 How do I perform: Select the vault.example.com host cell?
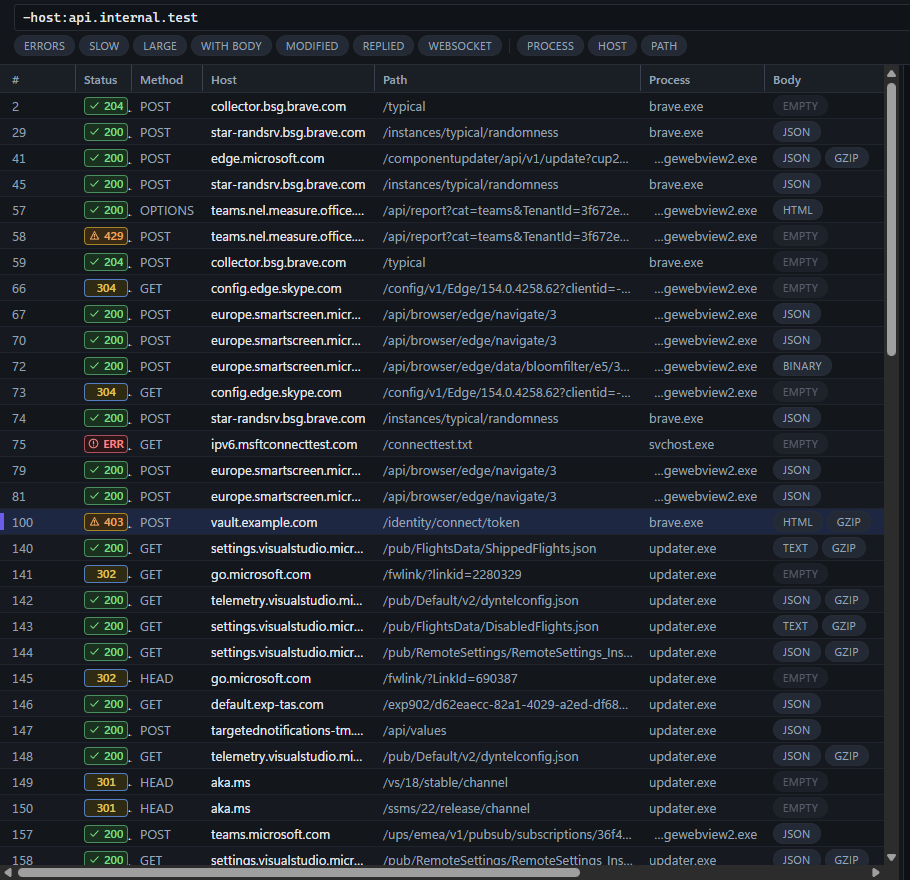coord(264,522)
